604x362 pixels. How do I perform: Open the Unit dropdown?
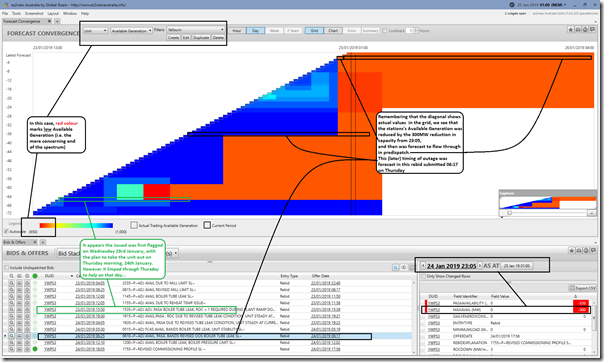pyautogui.click(x=96, y=30)
